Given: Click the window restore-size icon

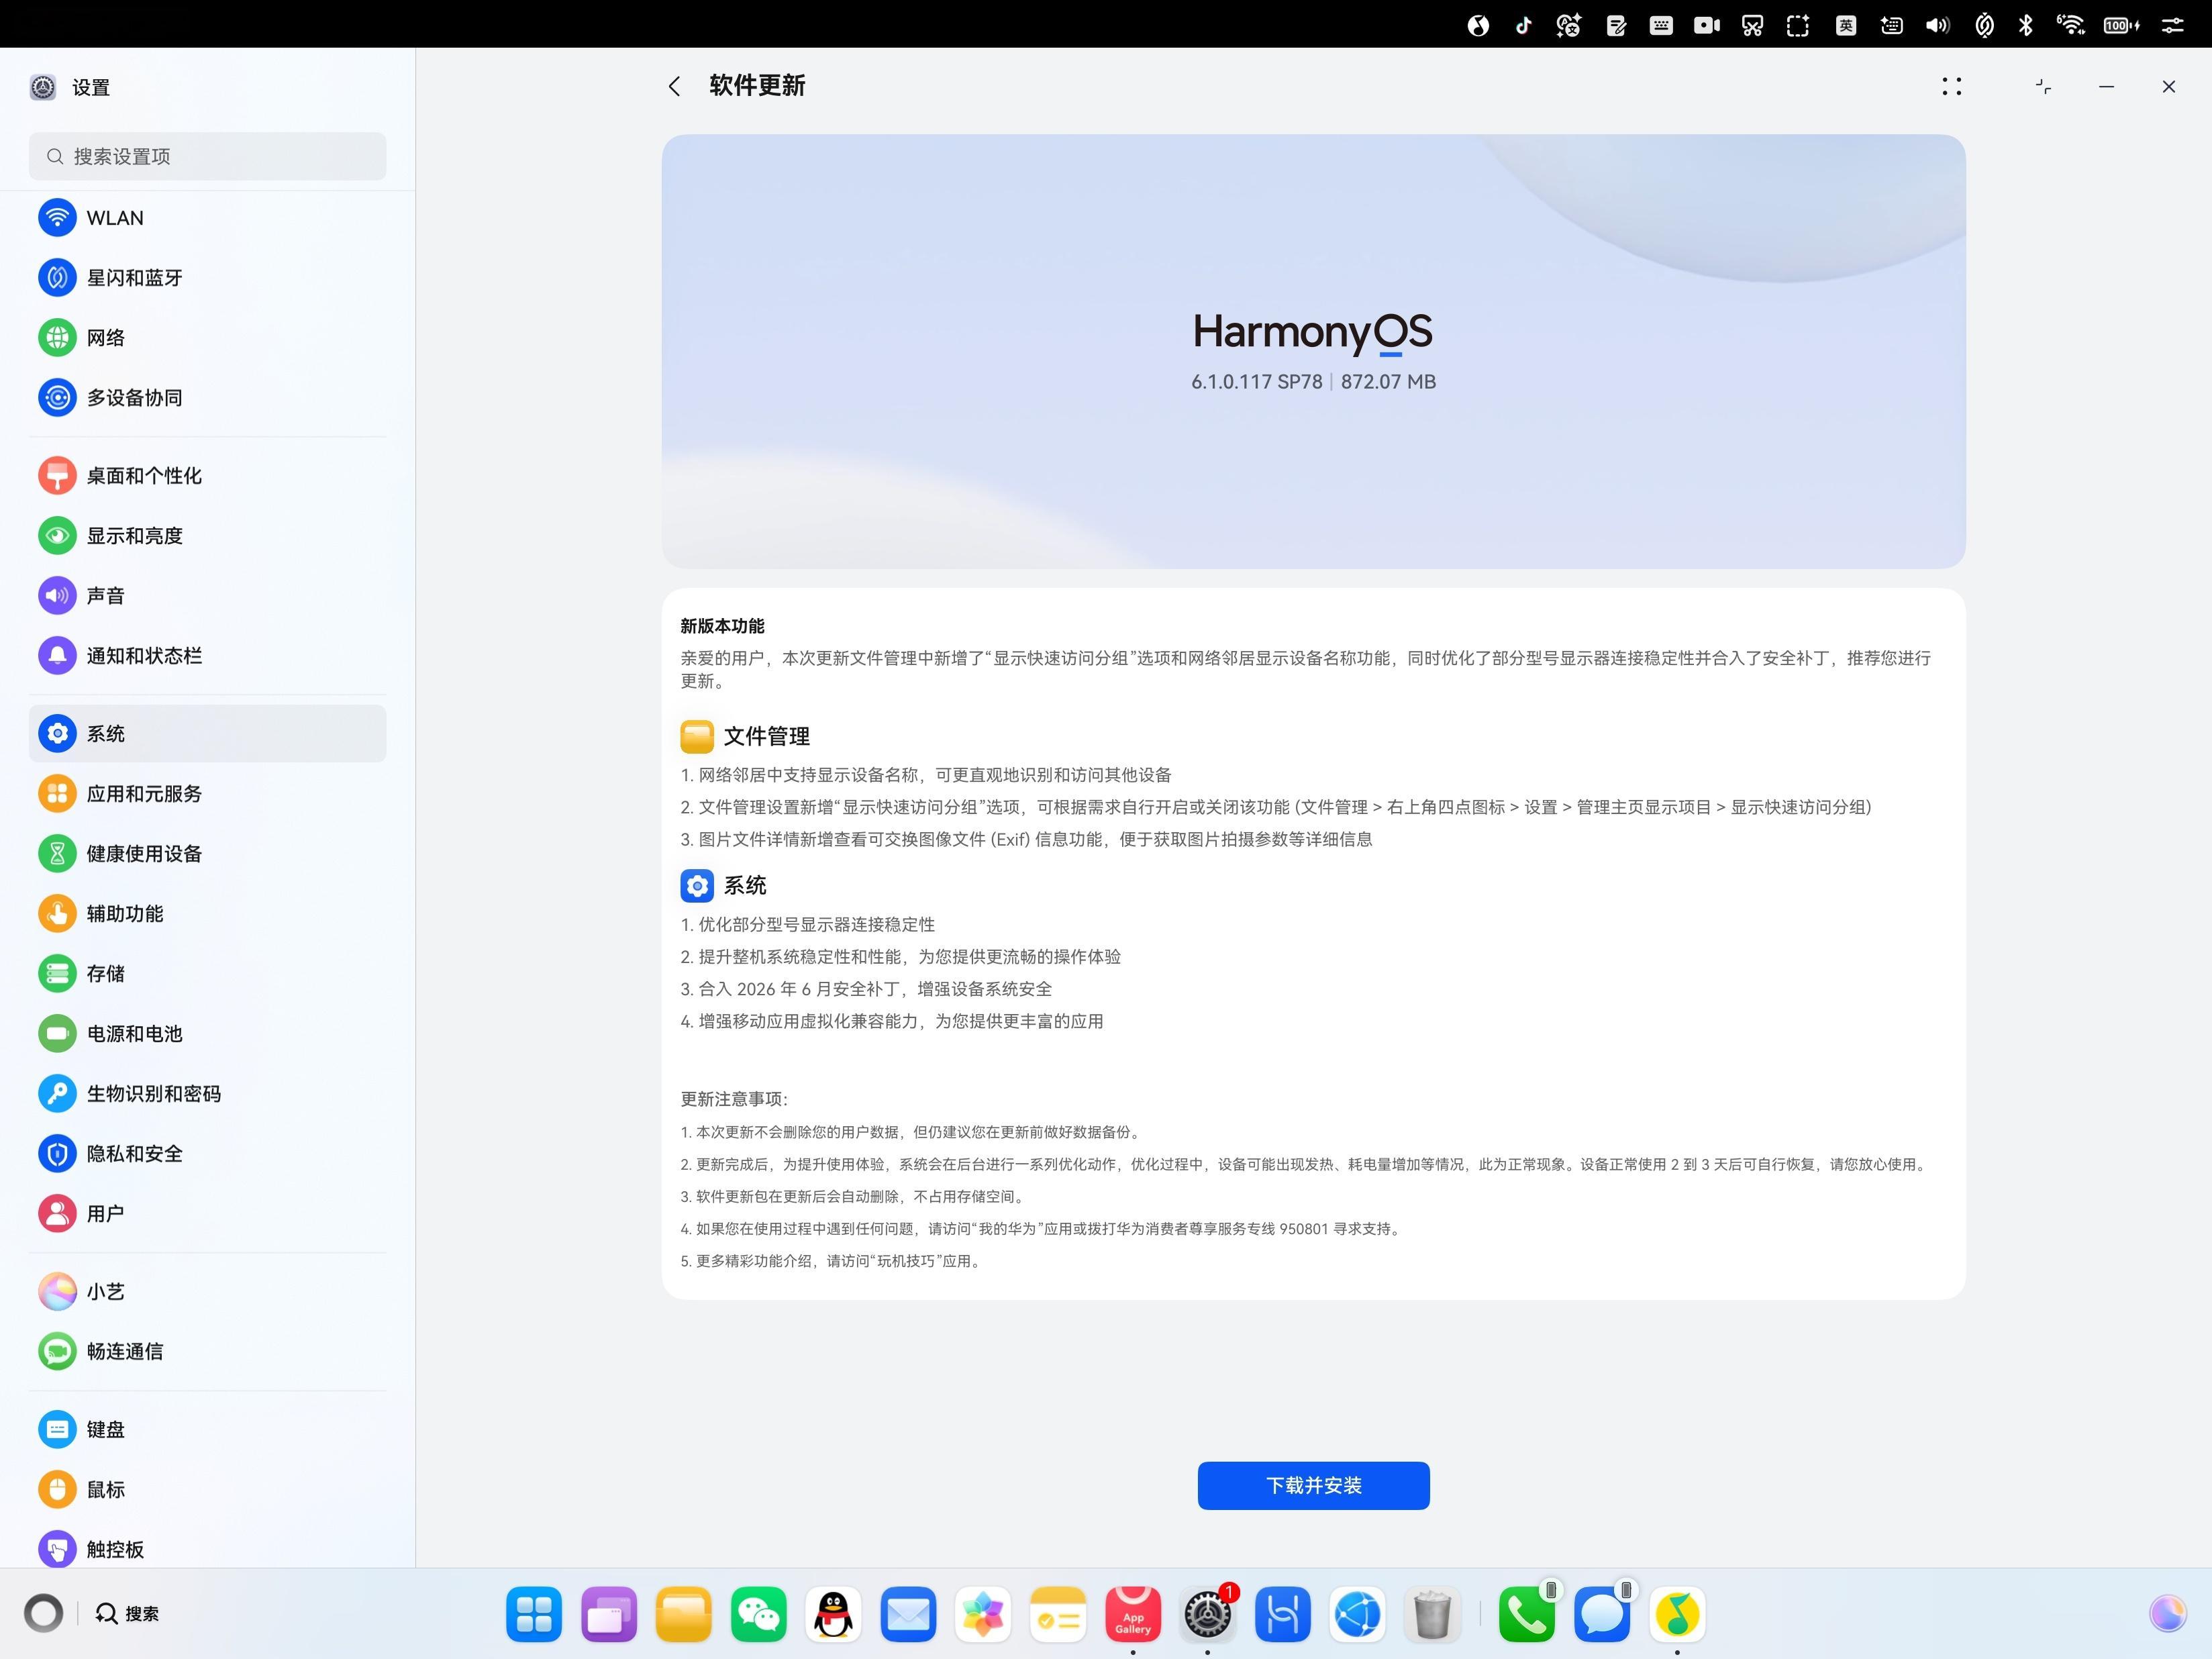Looking at the screenshot, I should [2043, 87].
